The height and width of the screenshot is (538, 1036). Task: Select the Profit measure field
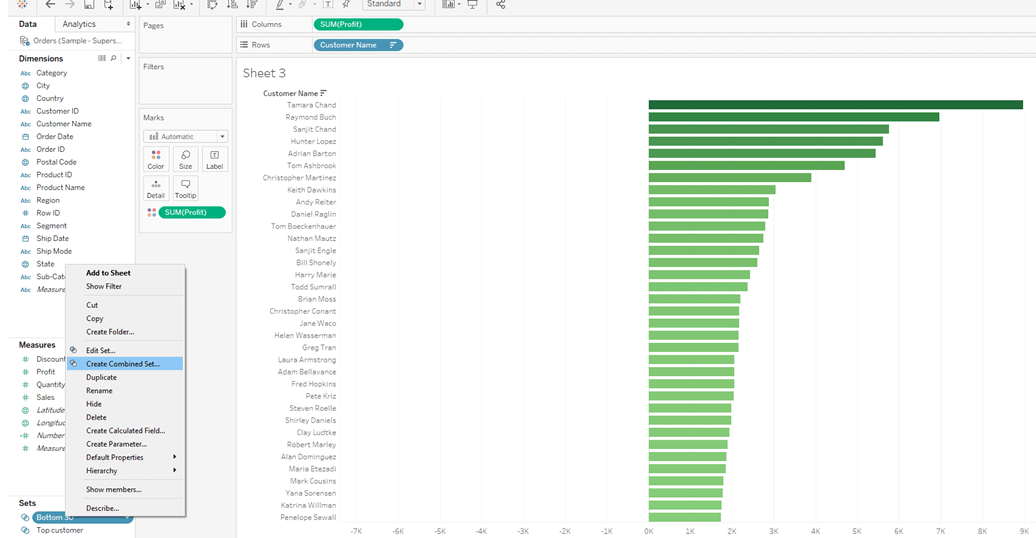coord(46,372)
